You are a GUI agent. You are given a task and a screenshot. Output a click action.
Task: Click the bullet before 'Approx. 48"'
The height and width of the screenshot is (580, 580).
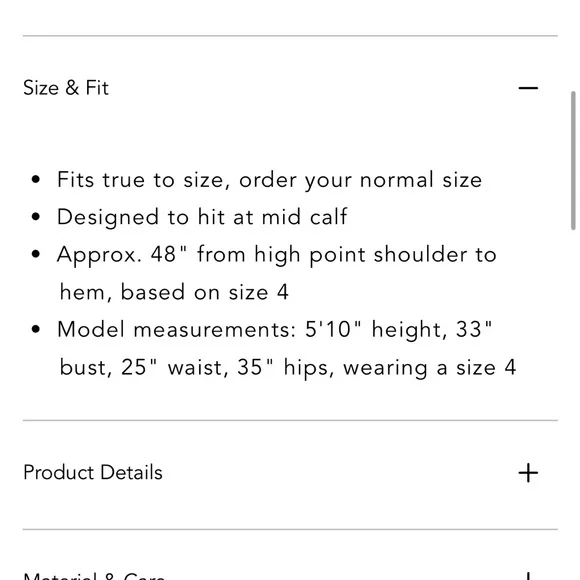point(36,254)
